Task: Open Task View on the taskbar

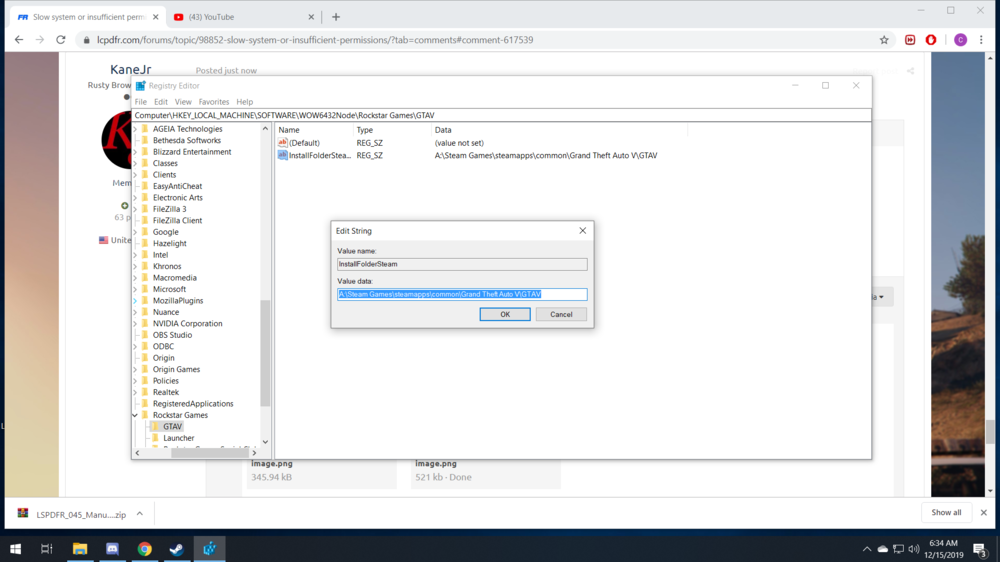Action: pyautogui.click(x=47, y=549)
